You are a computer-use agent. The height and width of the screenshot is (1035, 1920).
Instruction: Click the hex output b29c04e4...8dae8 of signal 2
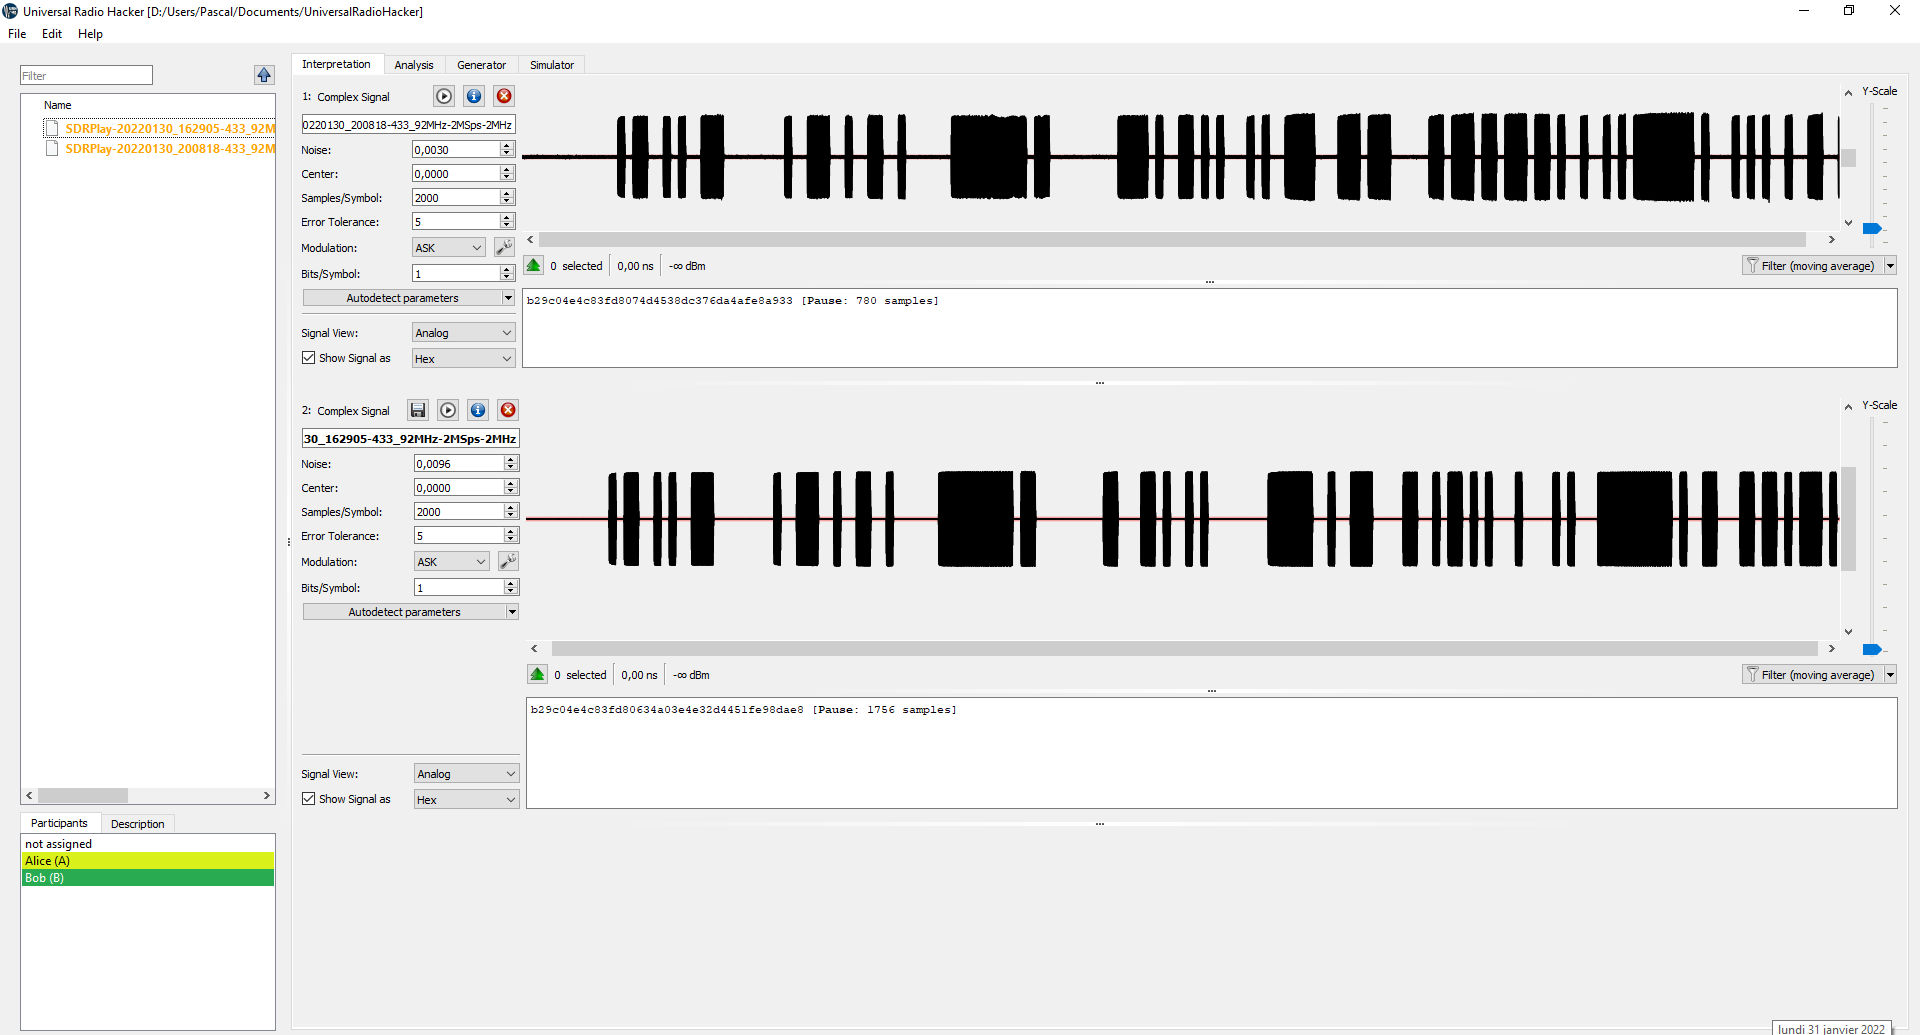tap(667, 709)
